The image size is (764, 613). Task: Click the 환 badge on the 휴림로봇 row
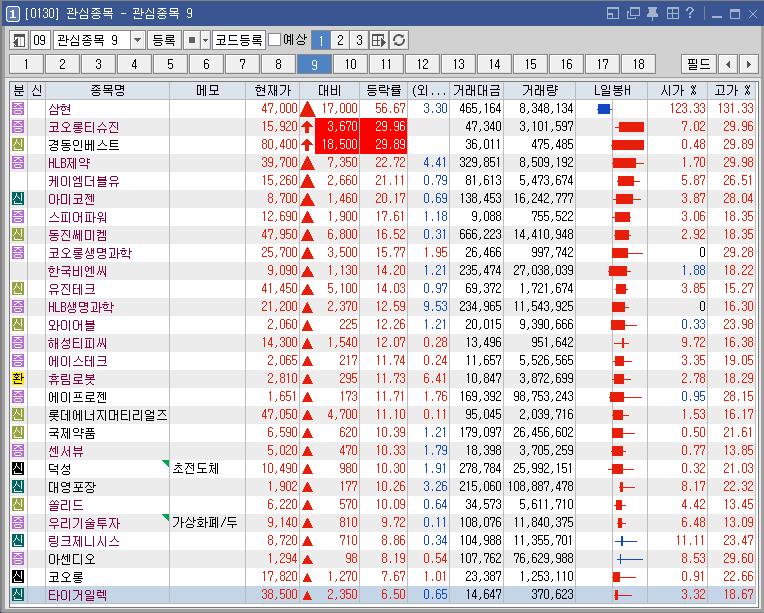(18, 378)
